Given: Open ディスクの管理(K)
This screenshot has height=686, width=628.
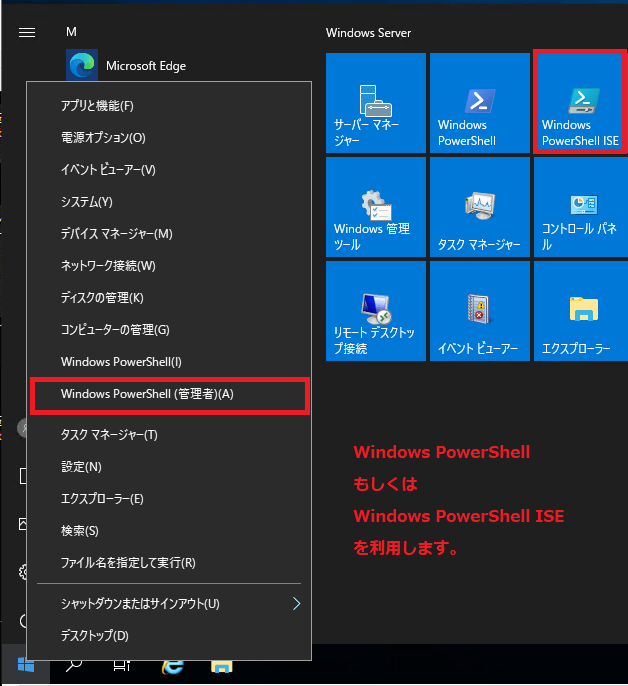Looking at the screenshot, I should click(x=169, y=298).
